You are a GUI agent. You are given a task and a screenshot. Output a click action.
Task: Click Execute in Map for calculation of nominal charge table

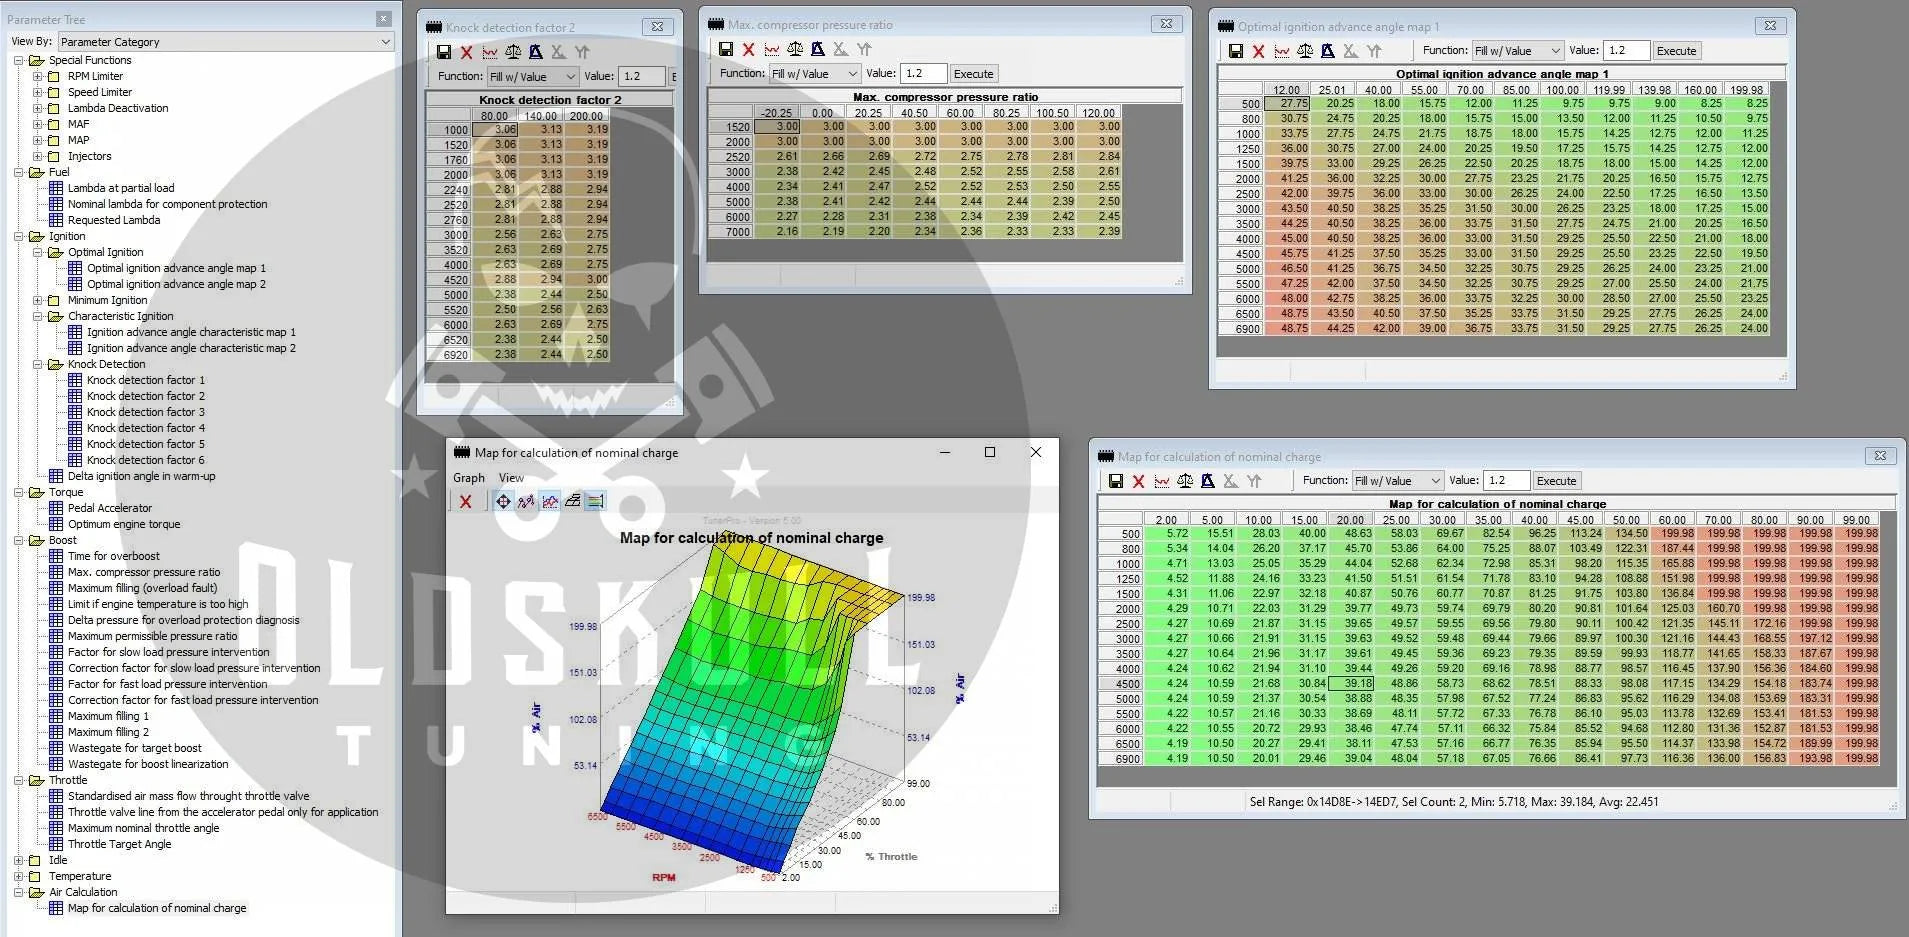tap(1556, 481)
